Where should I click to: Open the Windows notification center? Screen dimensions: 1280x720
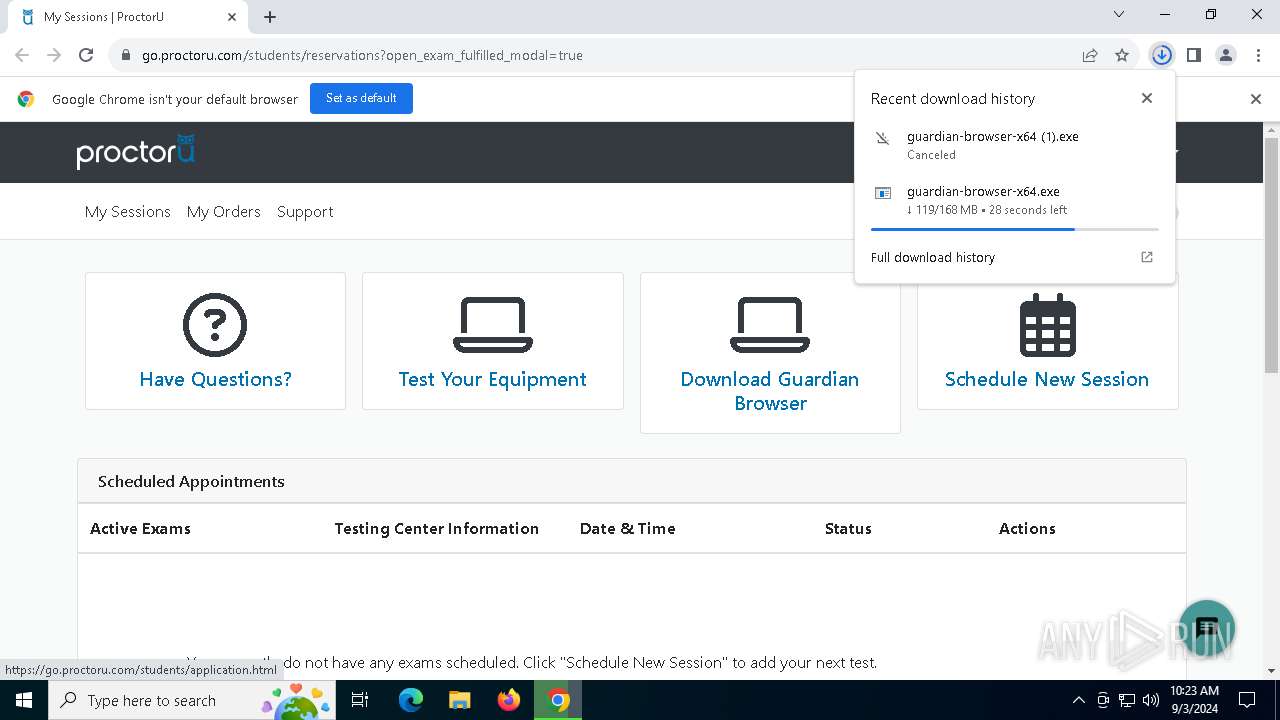point(1248,700)
